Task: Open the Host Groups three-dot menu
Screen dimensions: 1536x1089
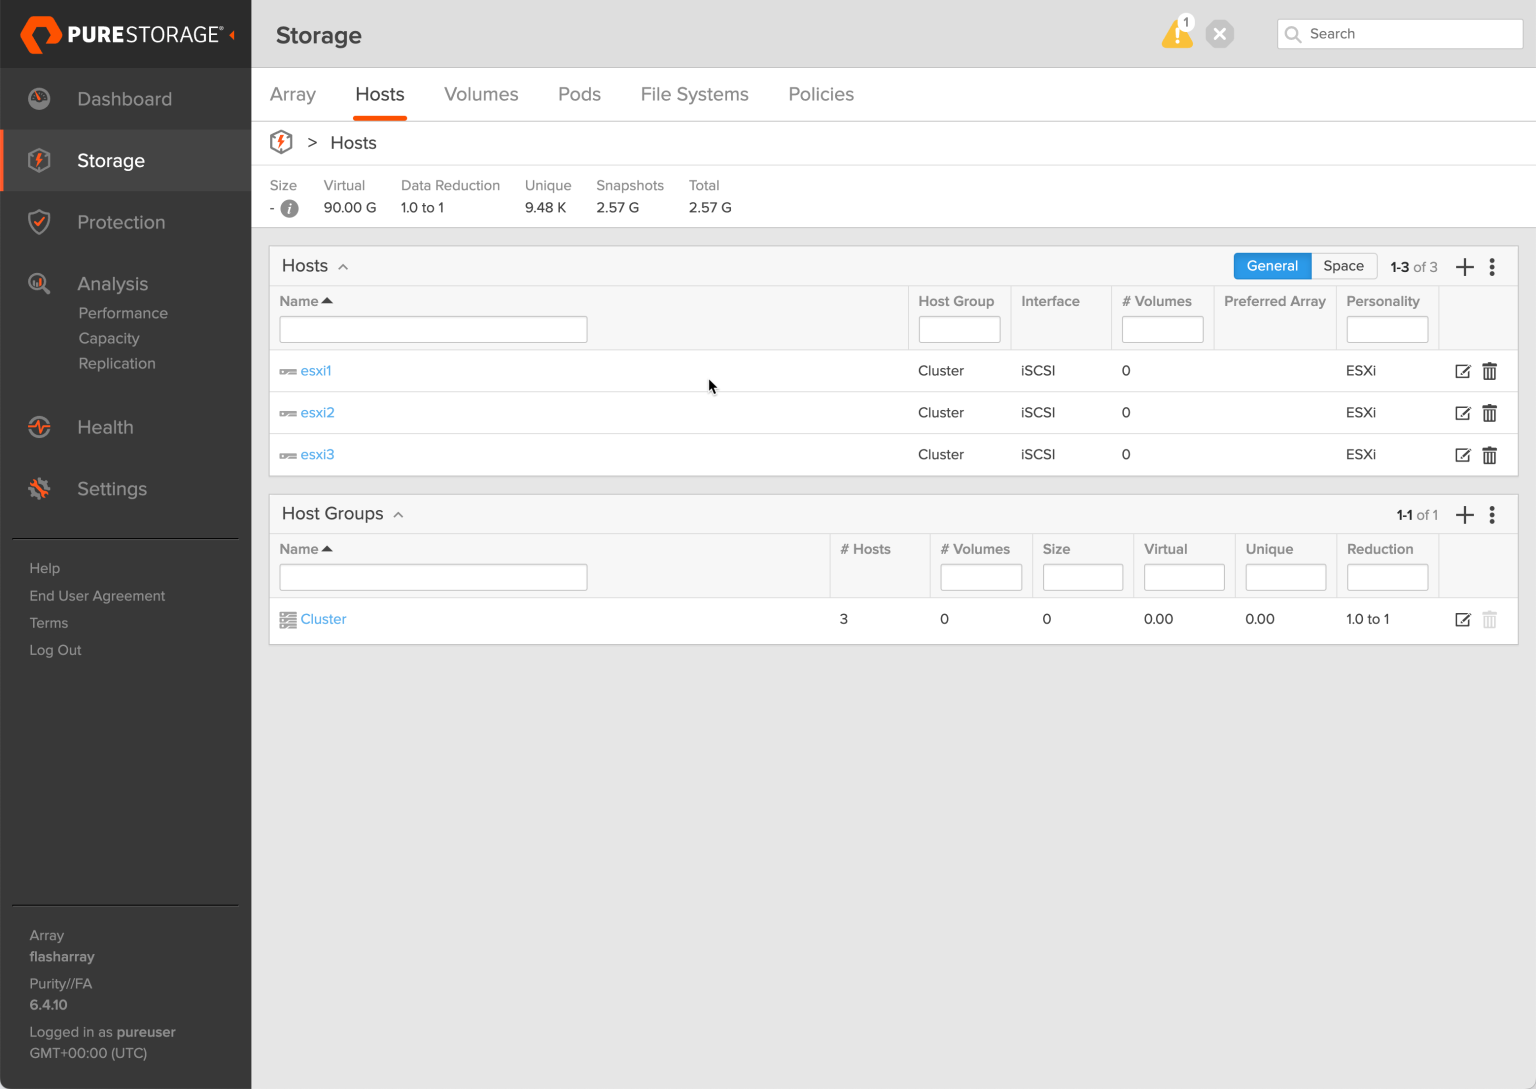Action: 1492,515
